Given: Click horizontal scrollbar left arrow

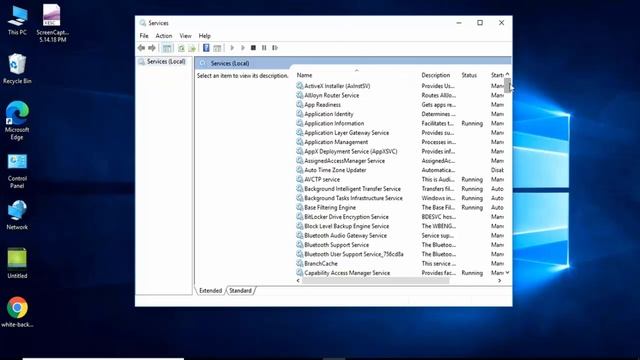Looking at the screenshot, I should (x=298, y=281).
